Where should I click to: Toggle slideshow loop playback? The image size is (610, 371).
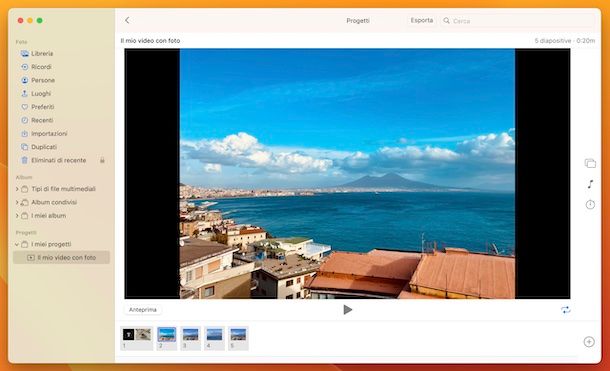566,310
